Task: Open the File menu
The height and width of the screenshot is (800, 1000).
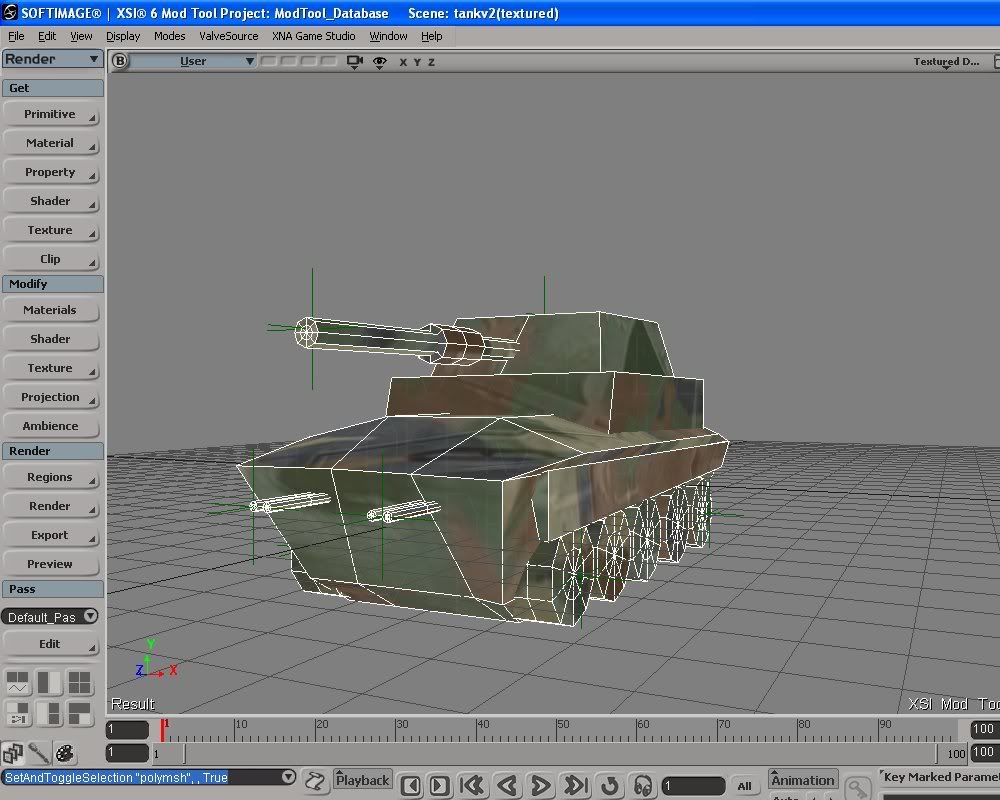Action: 16,36
